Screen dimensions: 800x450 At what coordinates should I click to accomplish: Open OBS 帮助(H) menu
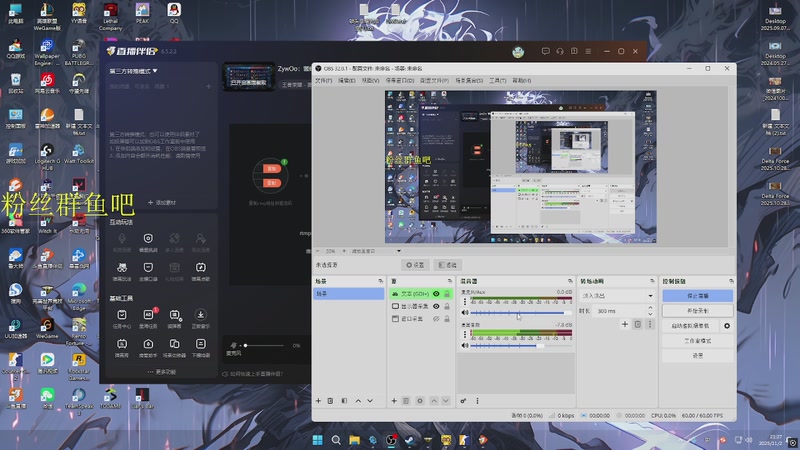coord(521,81)
